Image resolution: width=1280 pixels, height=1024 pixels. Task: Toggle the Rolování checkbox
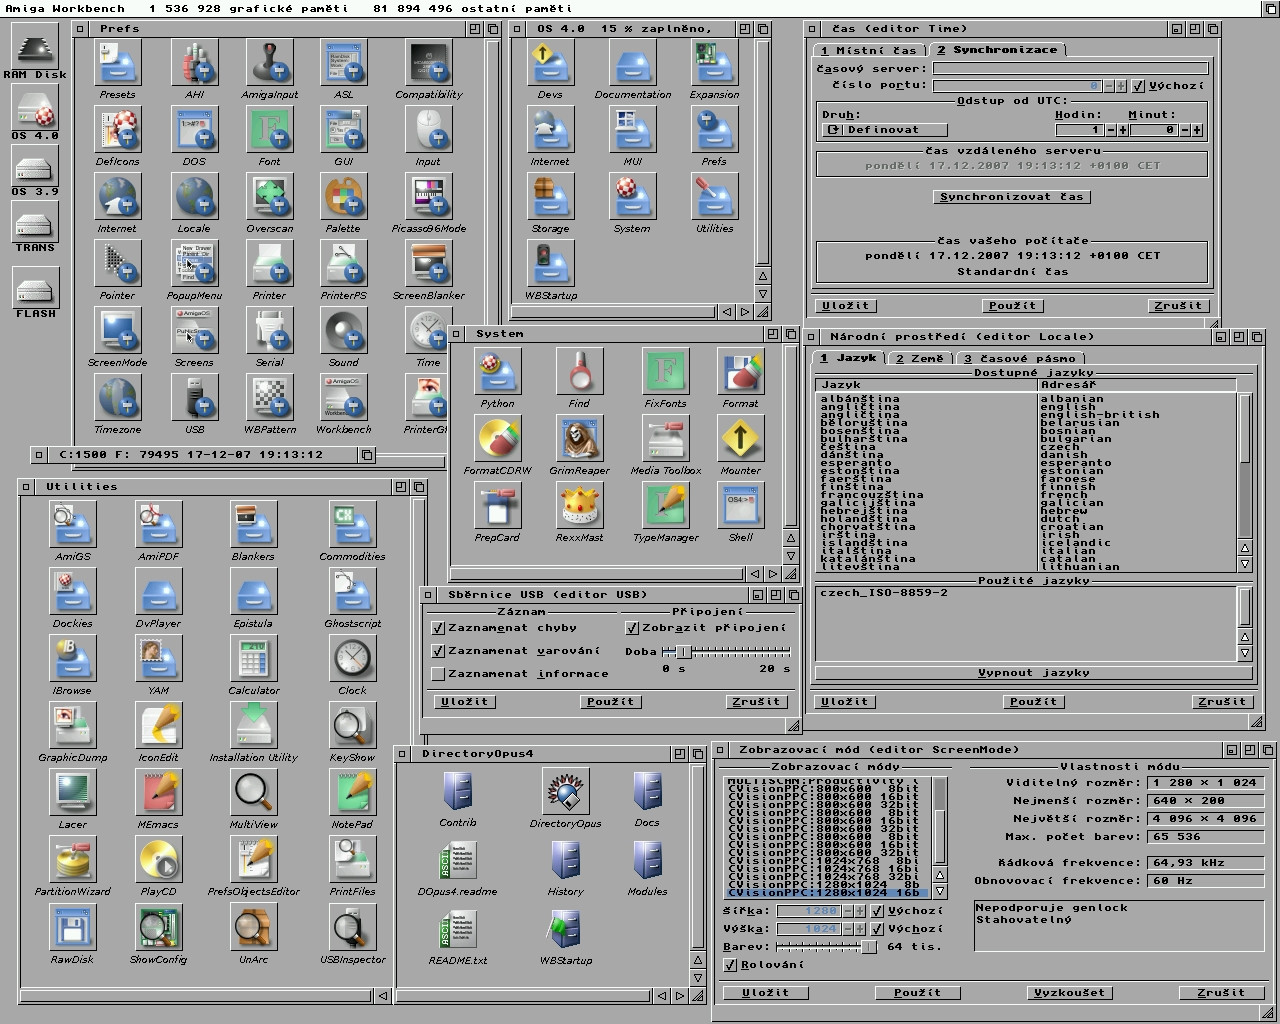[x=730, y=965]
